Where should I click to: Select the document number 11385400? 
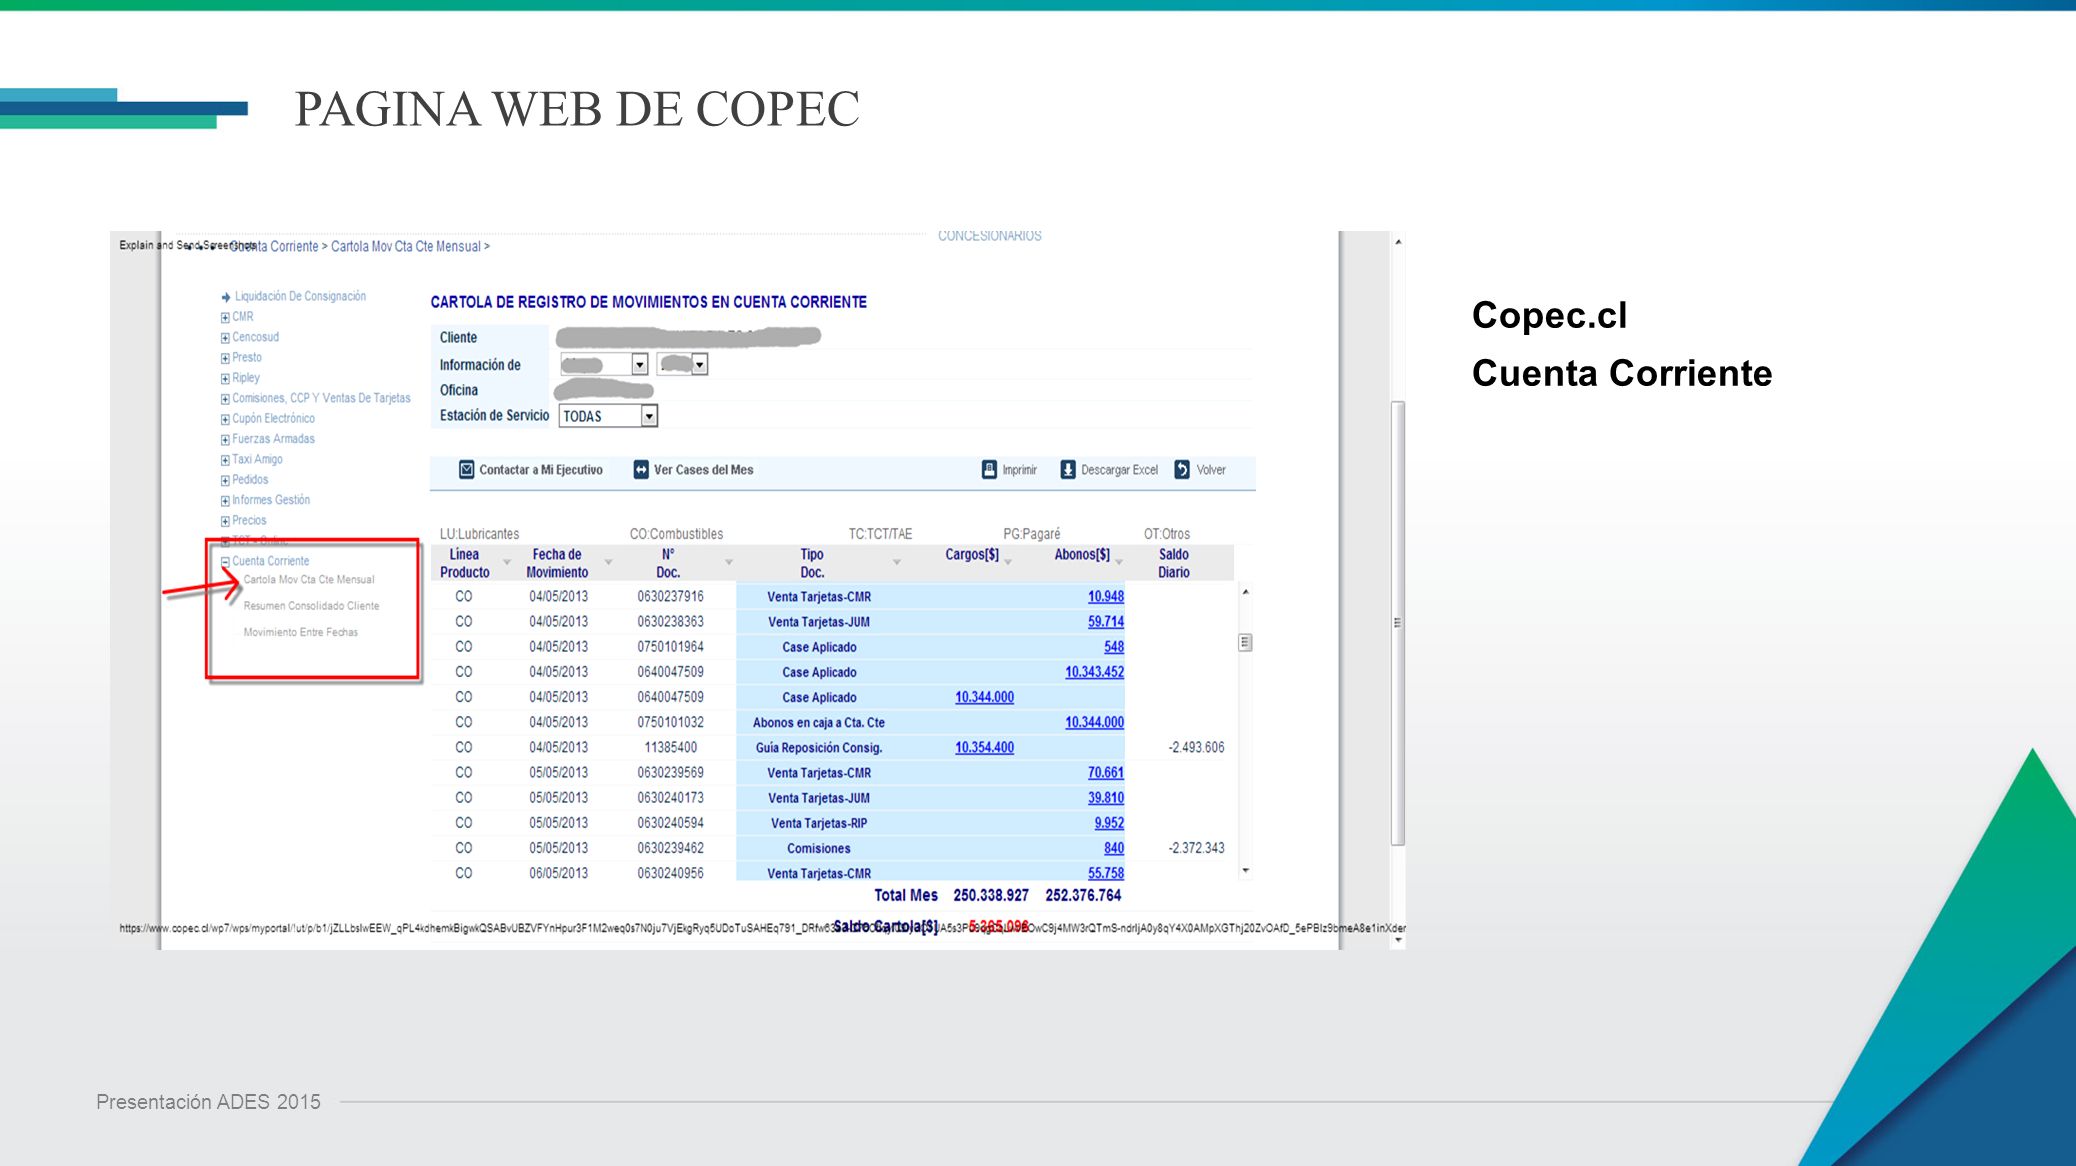(x=670, y=748)
